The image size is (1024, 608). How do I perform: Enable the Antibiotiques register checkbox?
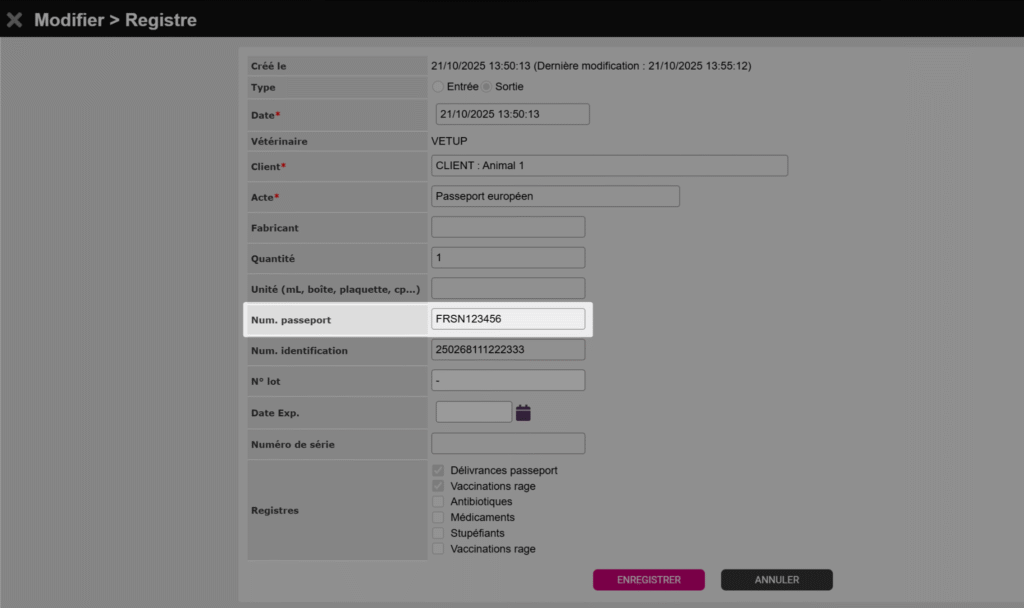(x=438, y=502)
